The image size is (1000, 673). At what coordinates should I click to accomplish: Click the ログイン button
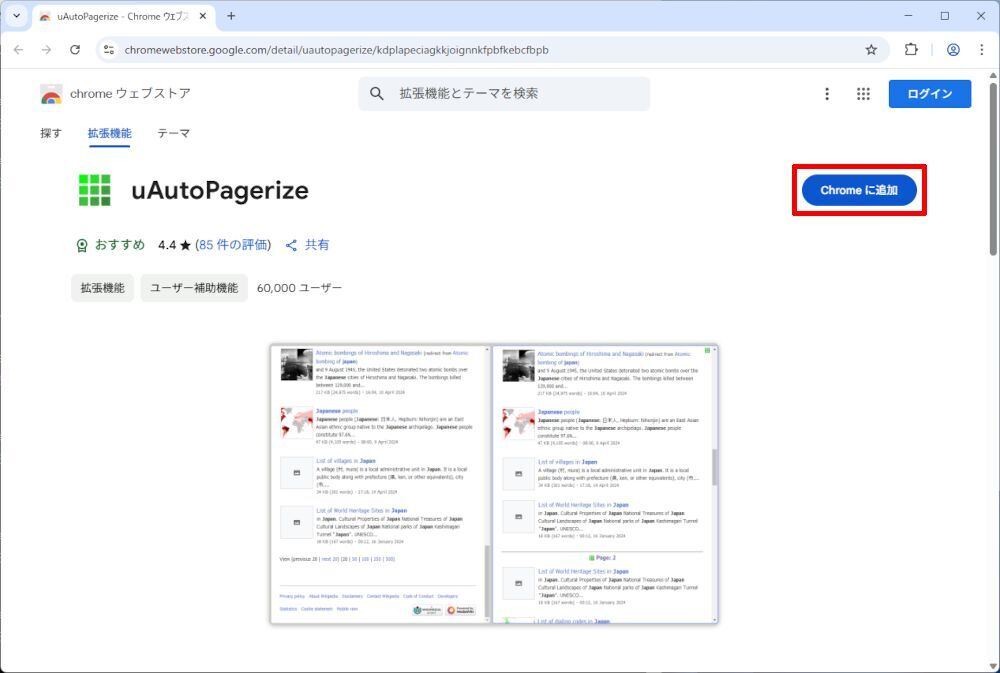(x=930, y=94)
